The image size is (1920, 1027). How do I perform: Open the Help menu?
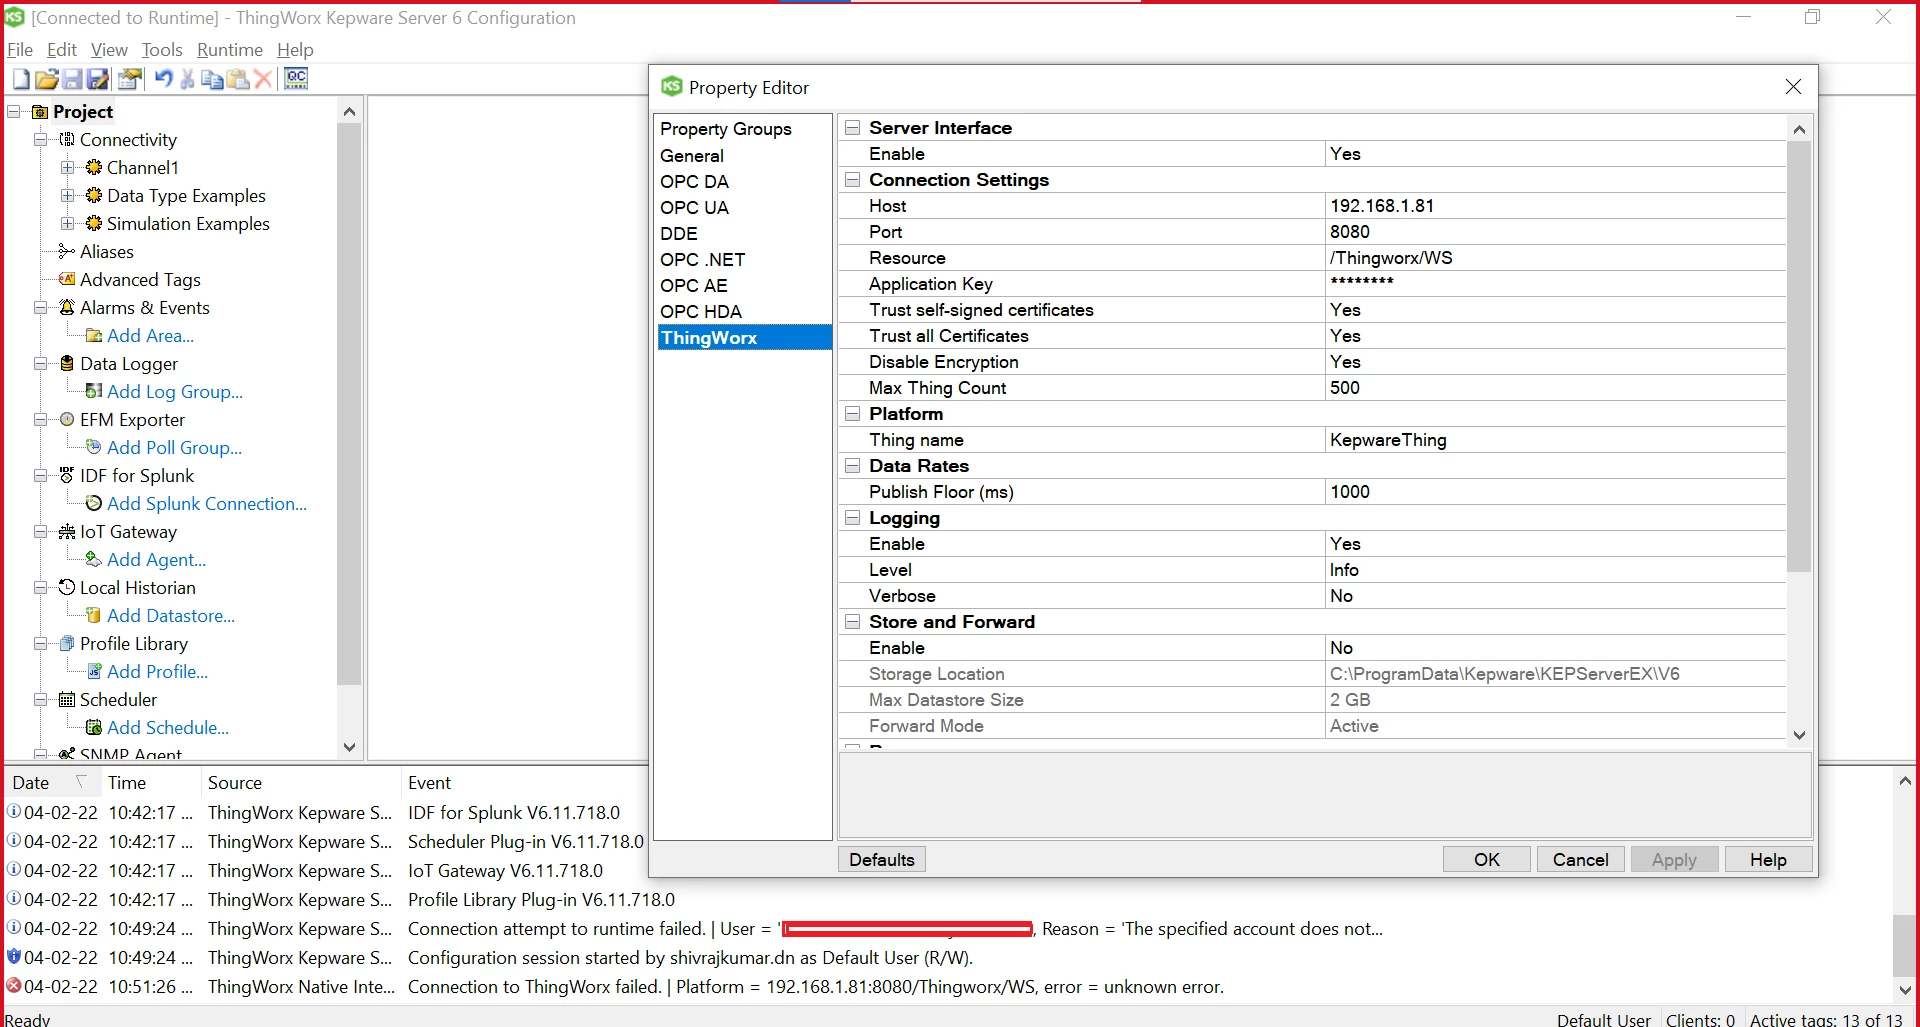pyautogui.click(x=295, y=49)
